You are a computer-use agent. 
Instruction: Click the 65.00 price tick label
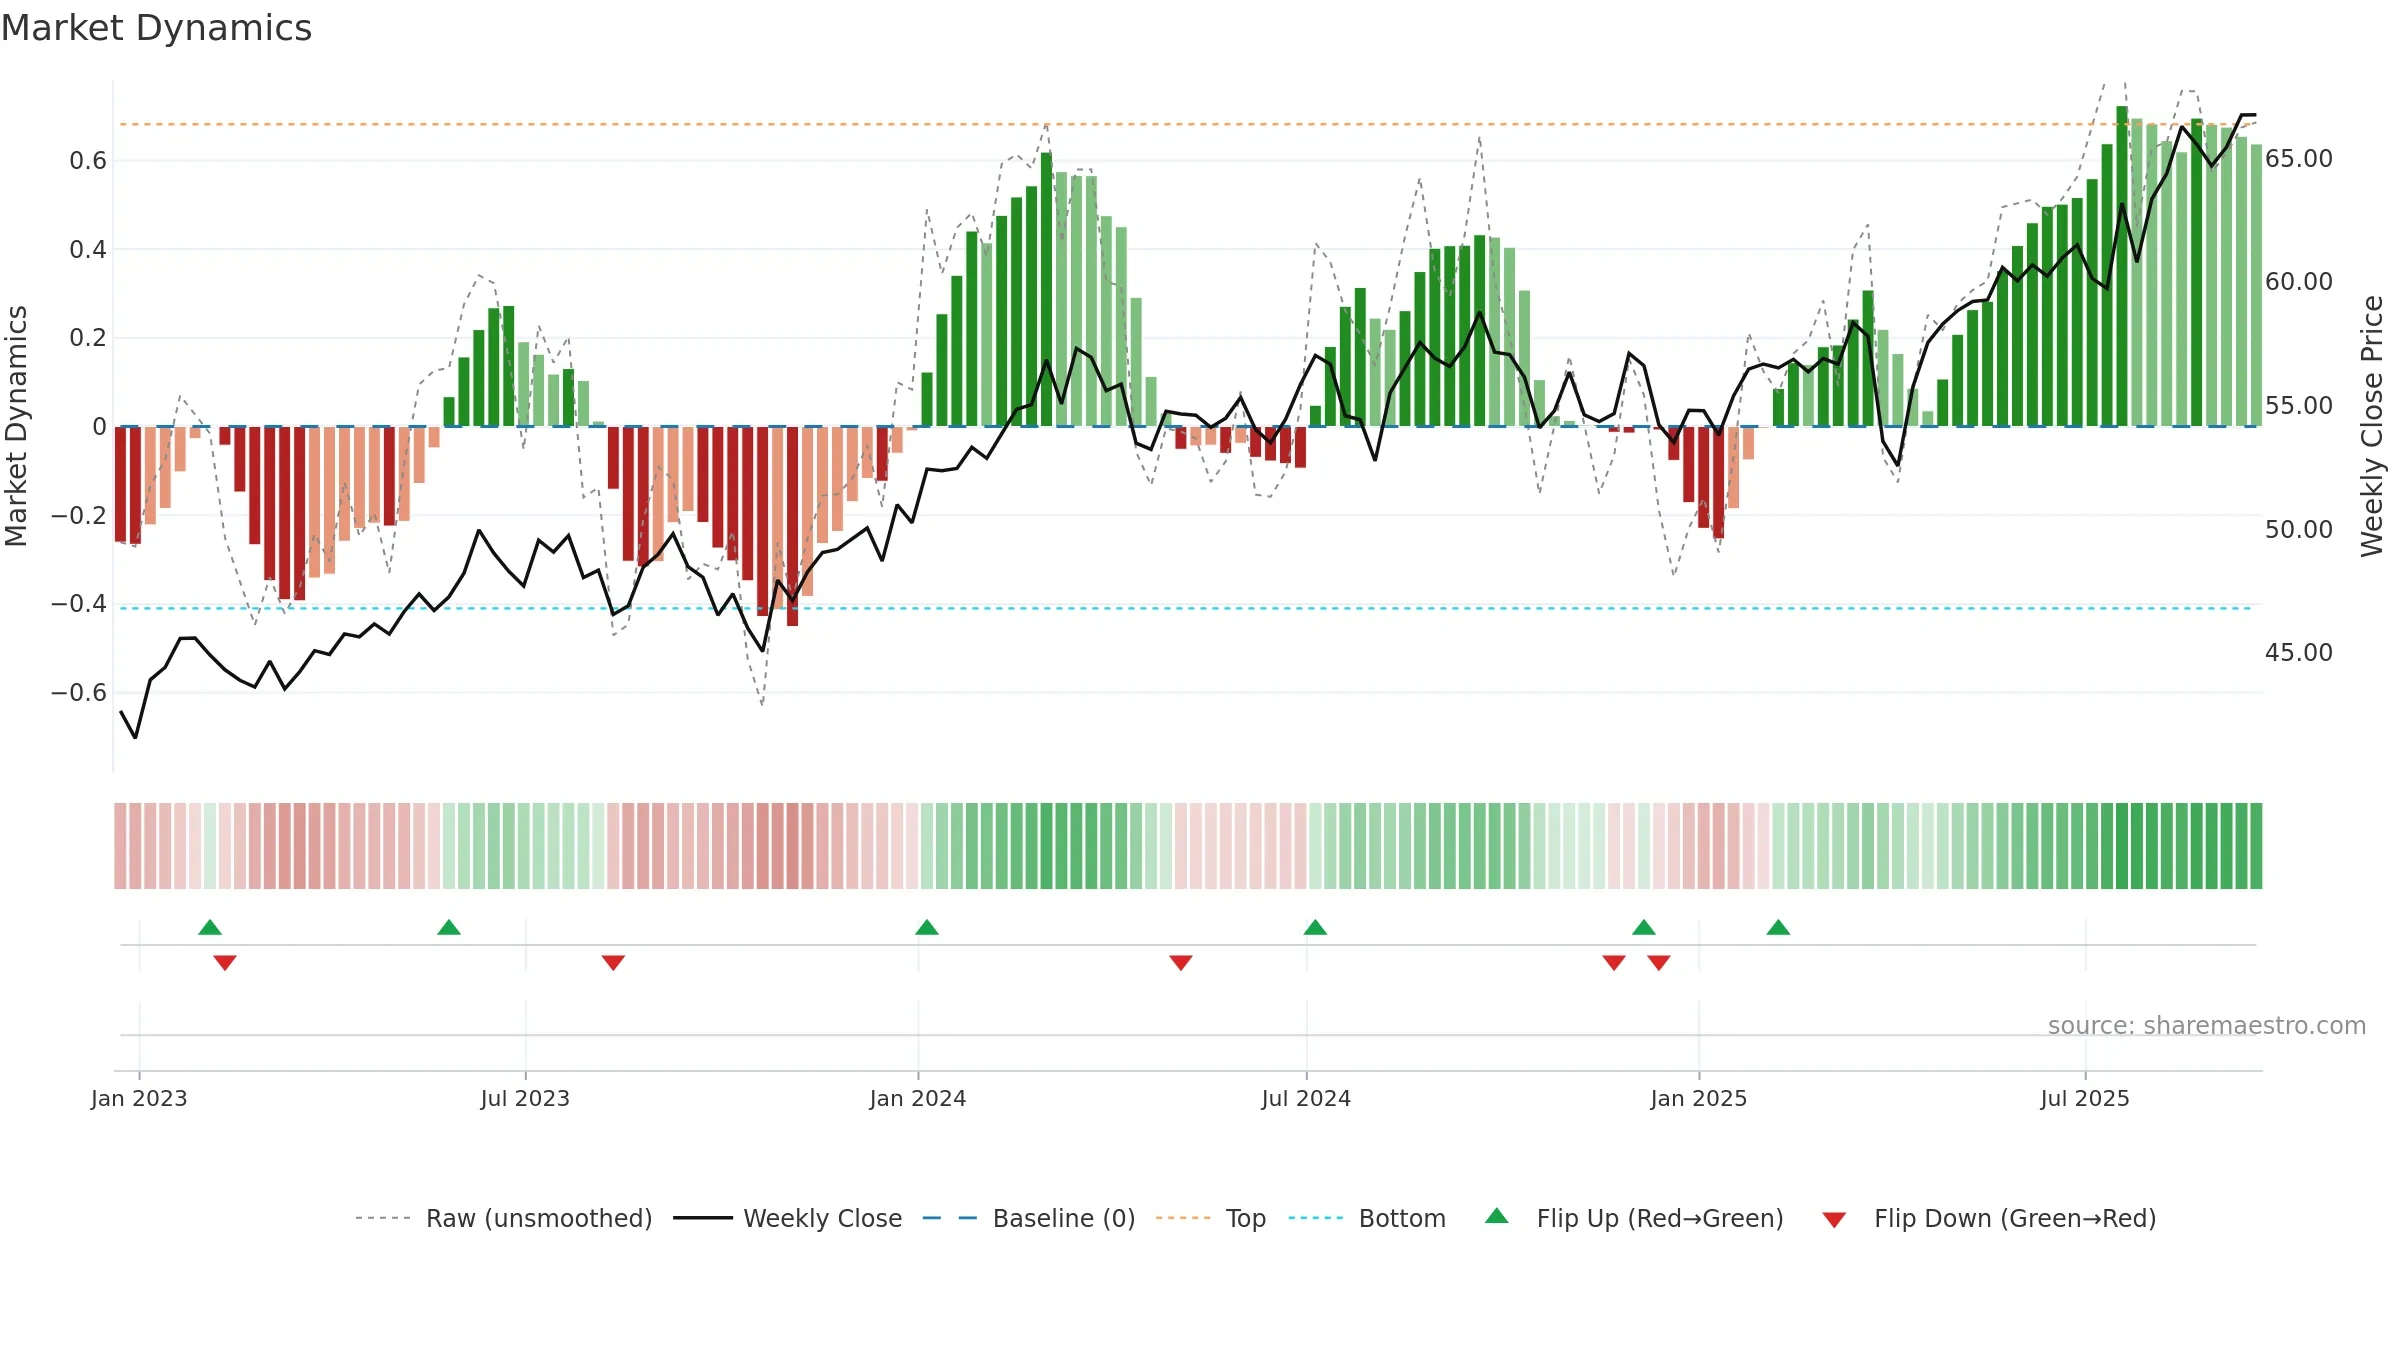pos(2299,158)
